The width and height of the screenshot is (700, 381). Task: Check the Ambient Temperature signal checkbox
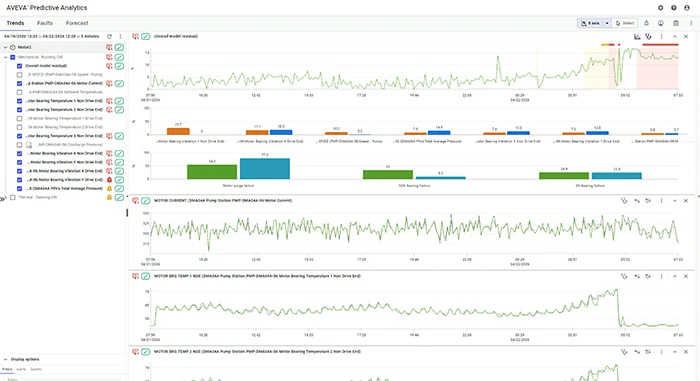19,92
